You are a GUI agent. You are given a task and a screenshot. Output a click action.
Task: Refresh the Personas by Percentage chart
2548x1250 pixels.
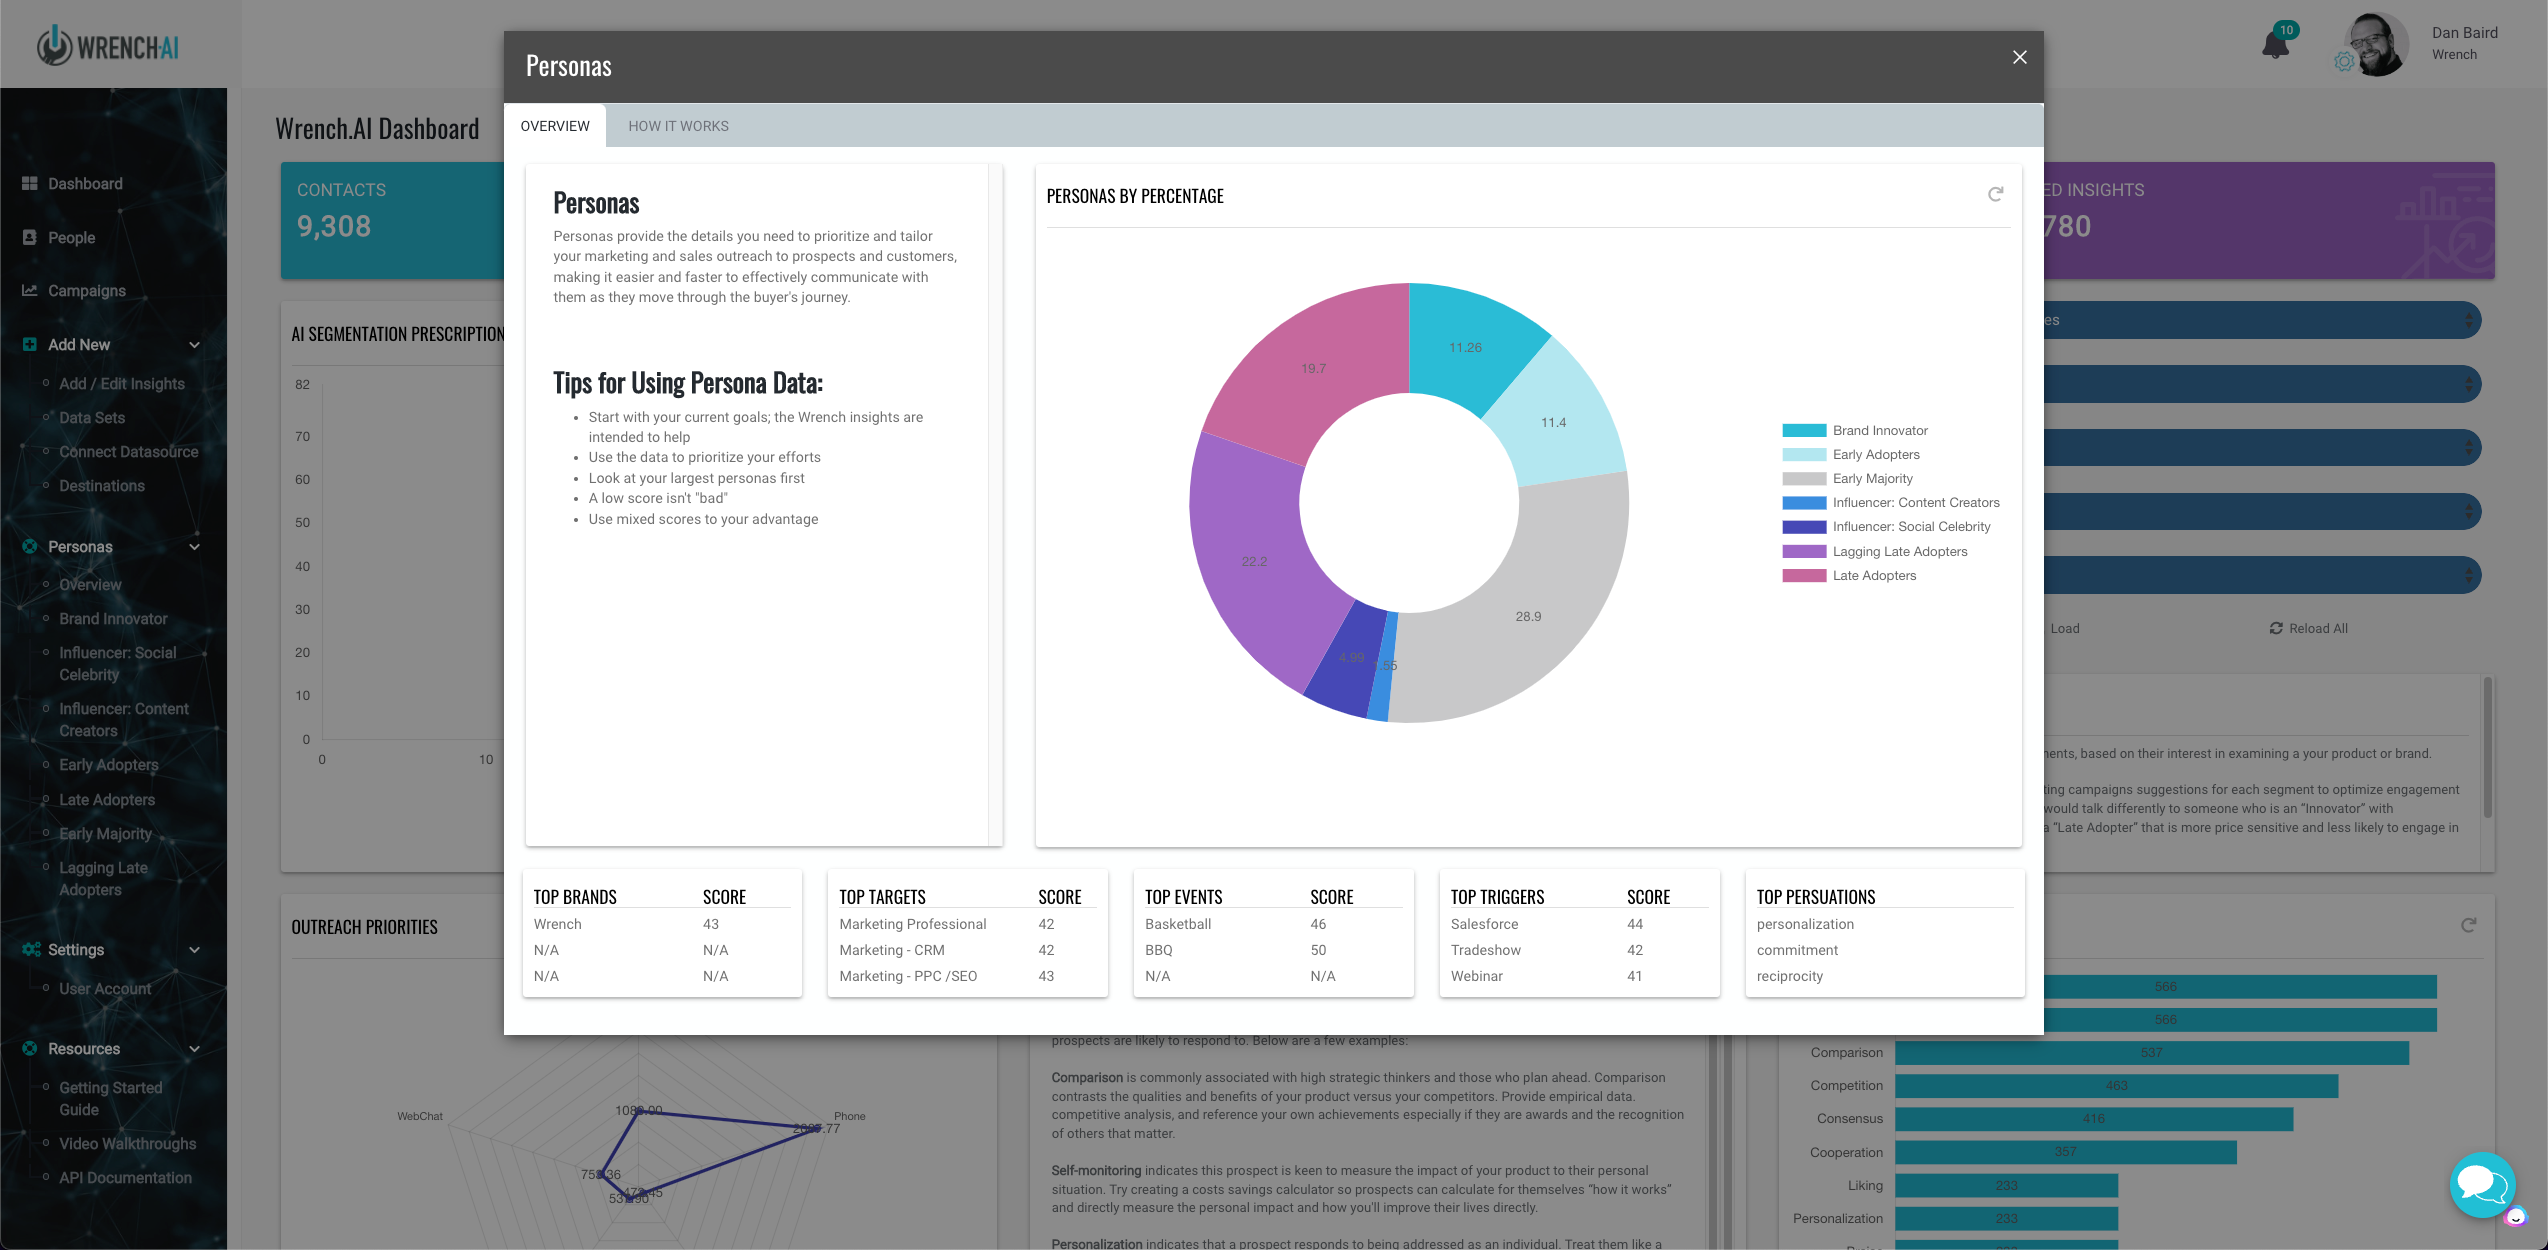tap(1995, 194)
